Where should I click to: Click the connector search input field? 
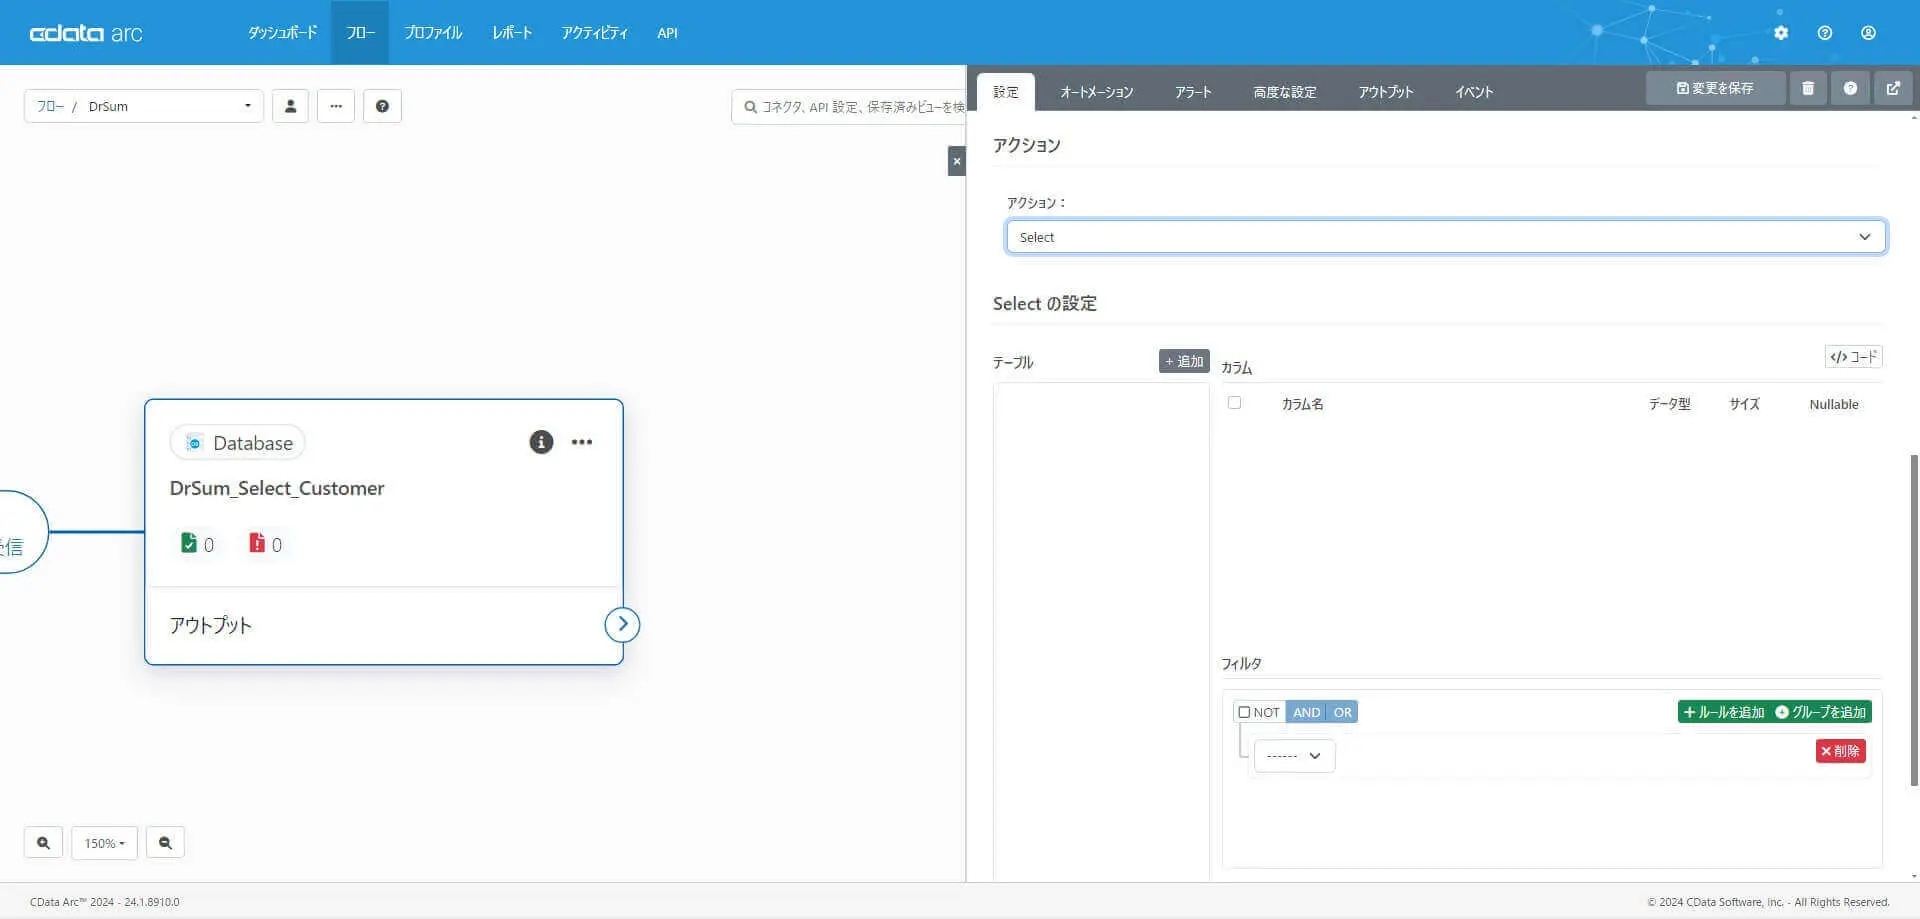pyautogui.click(x=849, y=107)
